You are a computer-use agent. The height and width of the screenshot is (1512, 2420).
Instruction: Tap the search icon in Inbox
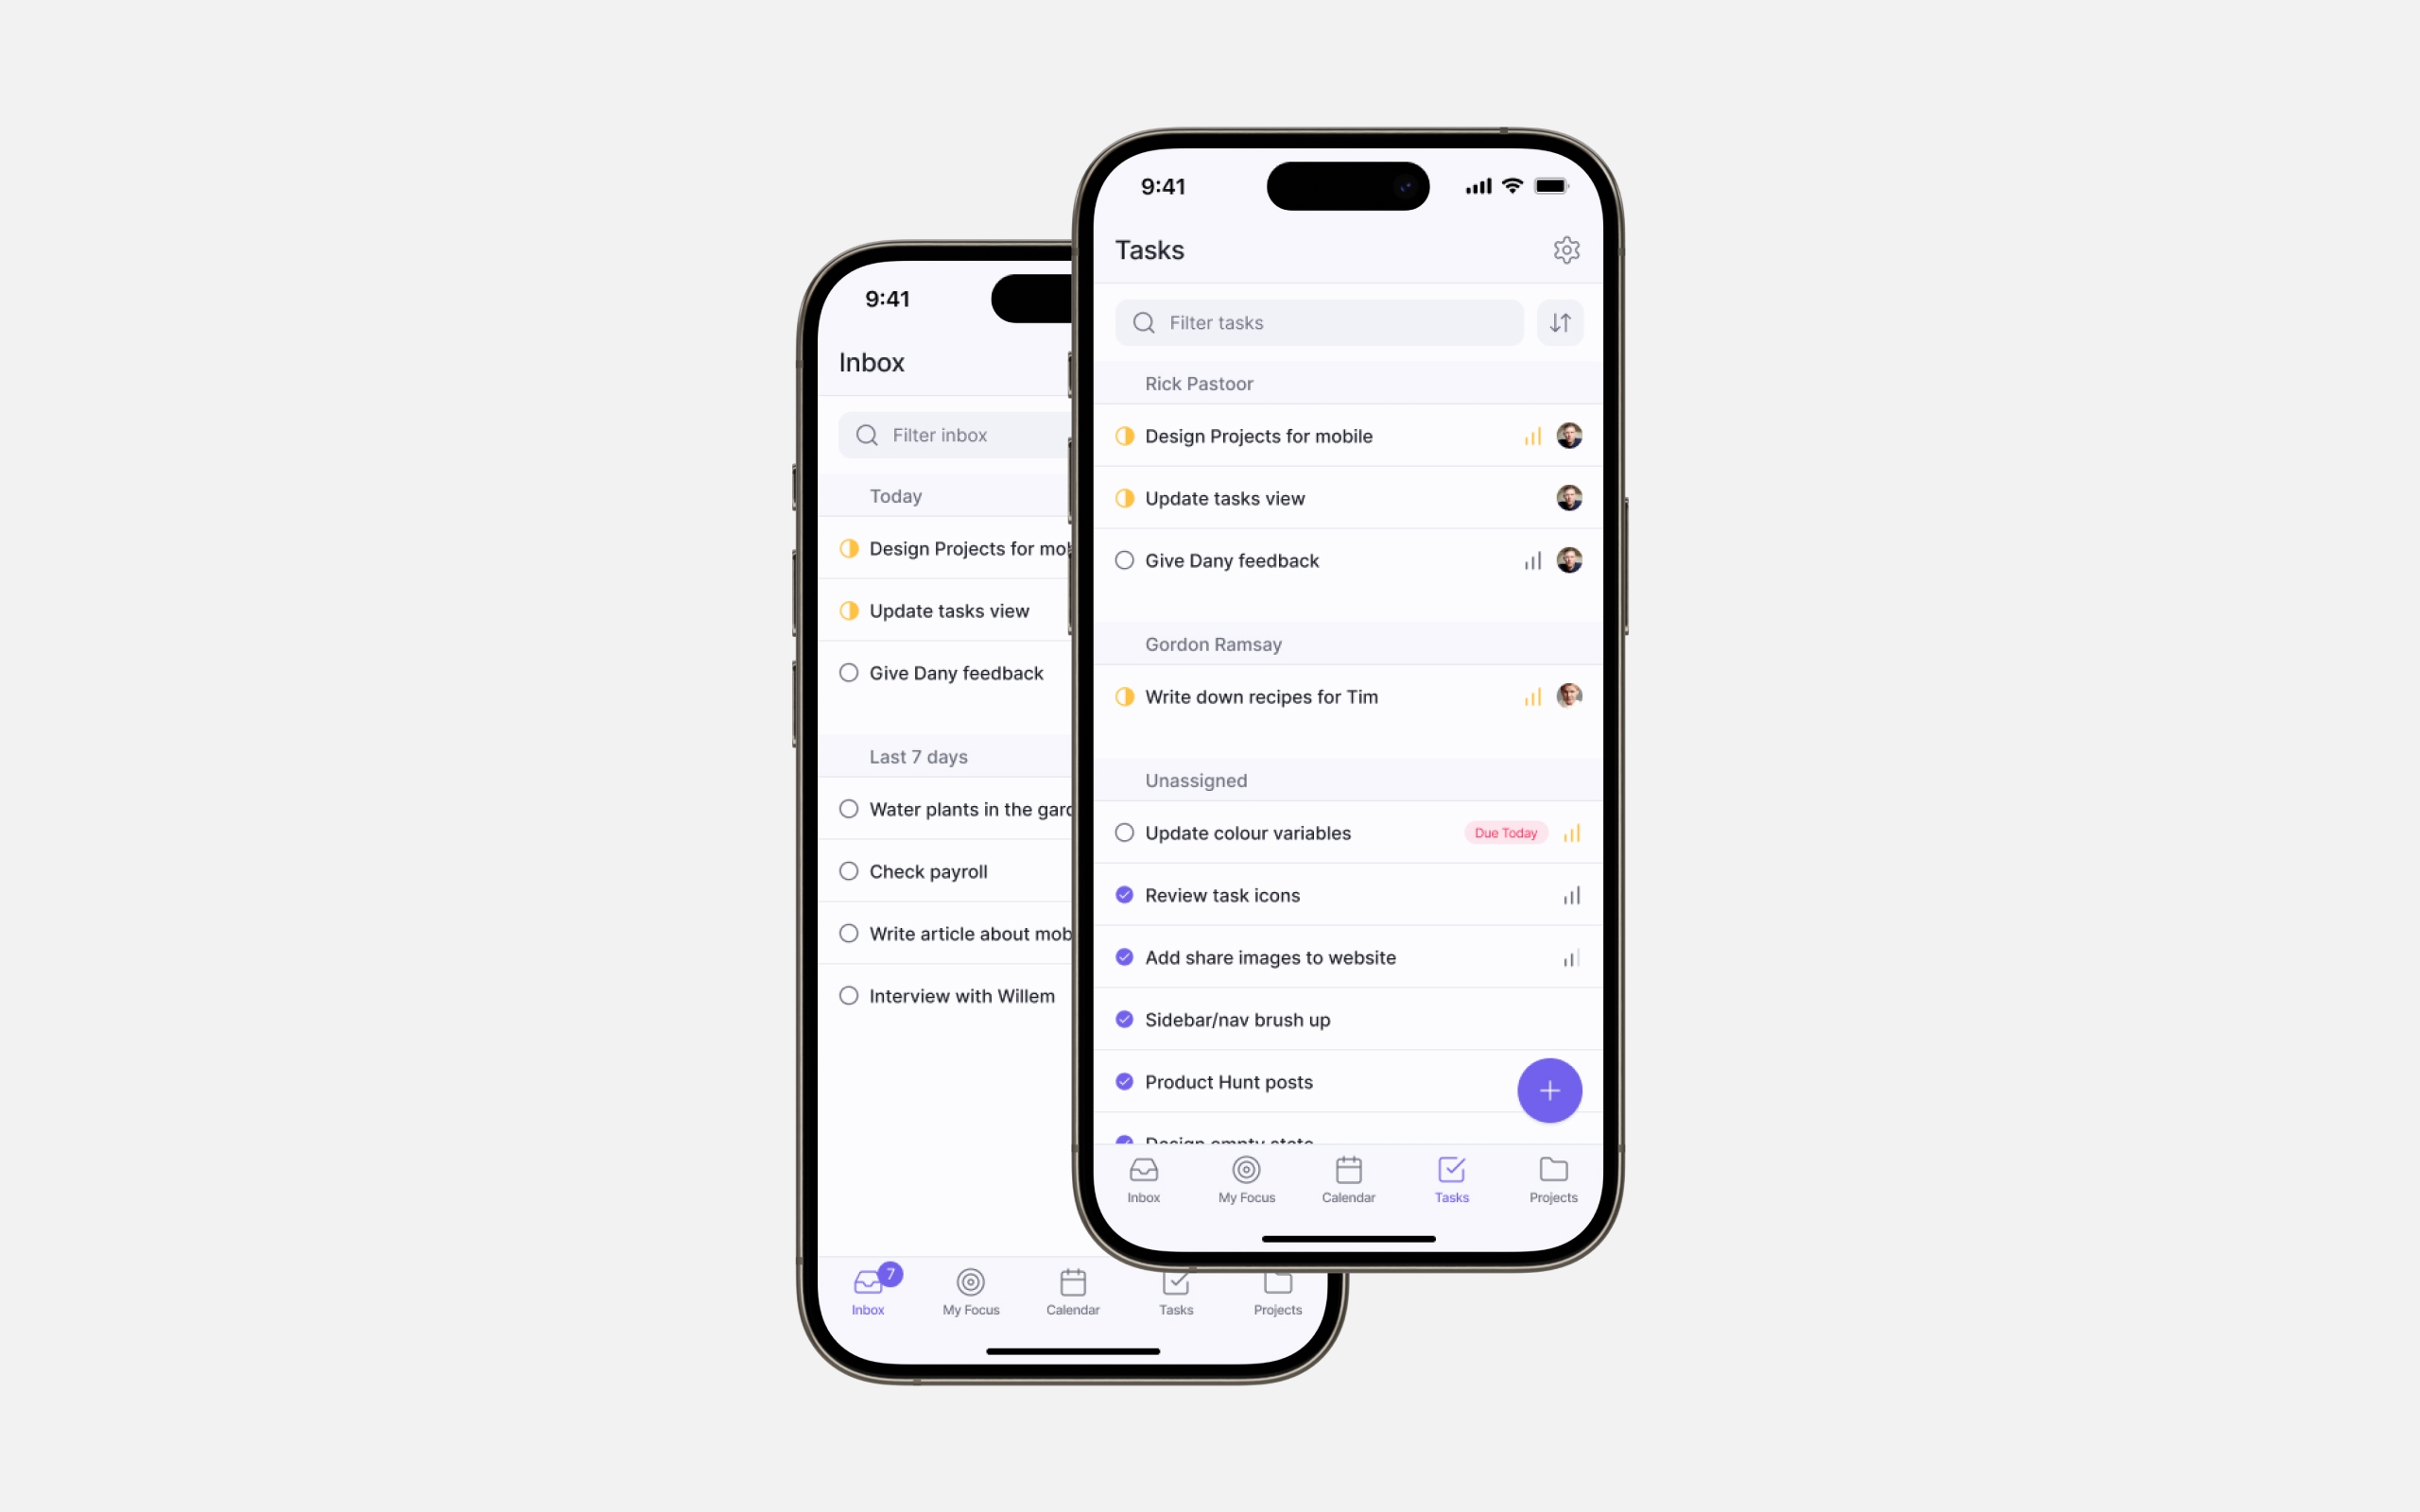coord(866,434)
